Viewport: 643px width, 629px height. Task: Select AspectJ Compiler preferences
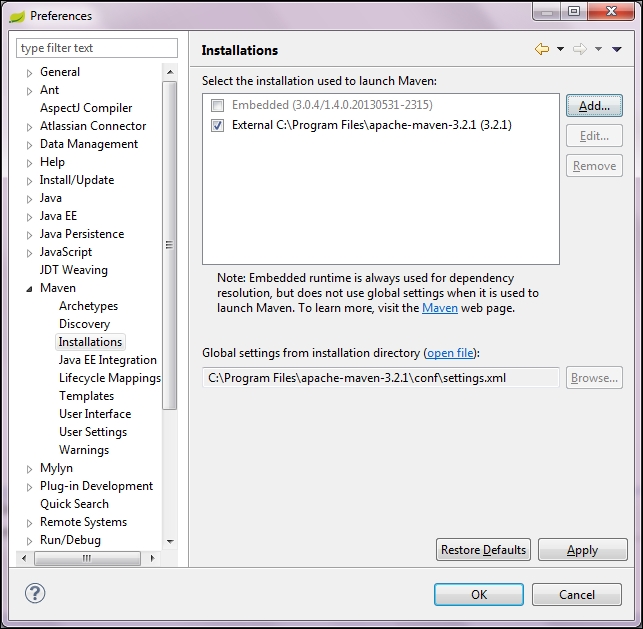click(x=86, y=108)
